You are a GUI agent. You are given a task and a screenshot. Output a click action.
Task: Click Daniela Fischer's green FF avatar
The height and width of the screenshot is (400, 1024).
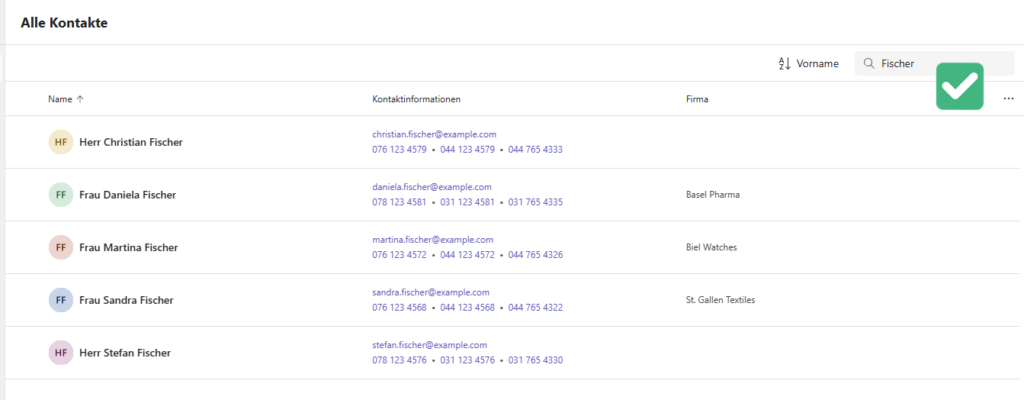[61, 195]
